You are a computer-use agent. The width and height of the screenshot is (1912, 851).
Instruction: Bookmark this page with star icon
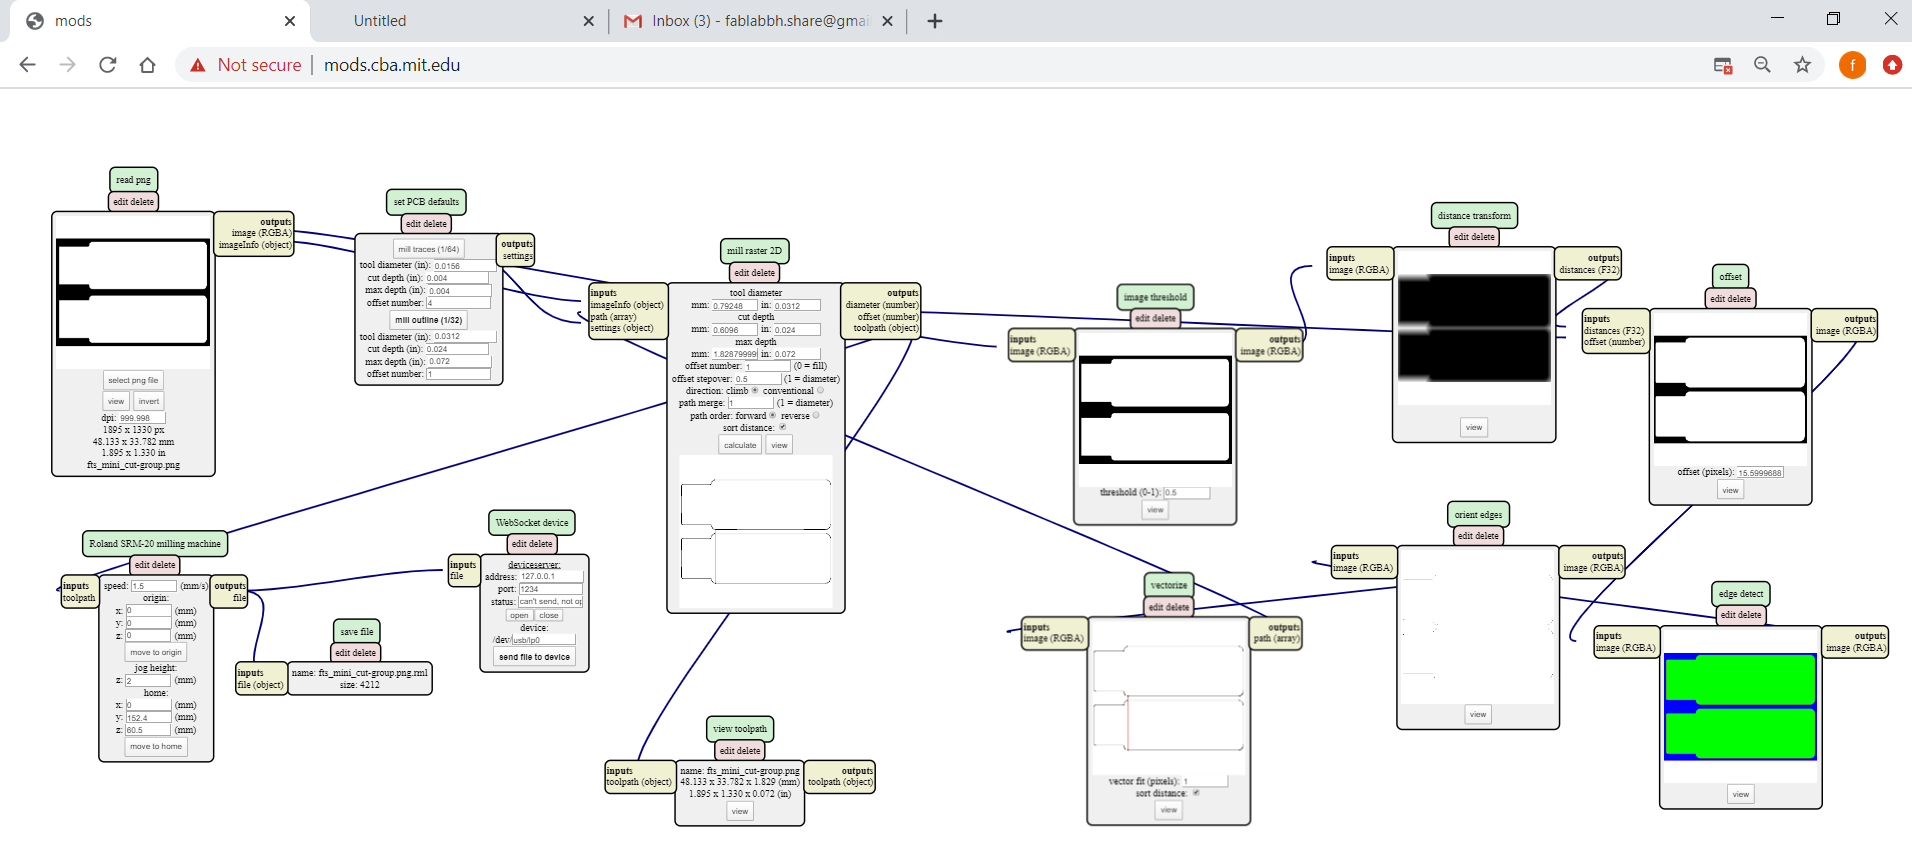pyautogui.click(x=1802, y=65)
